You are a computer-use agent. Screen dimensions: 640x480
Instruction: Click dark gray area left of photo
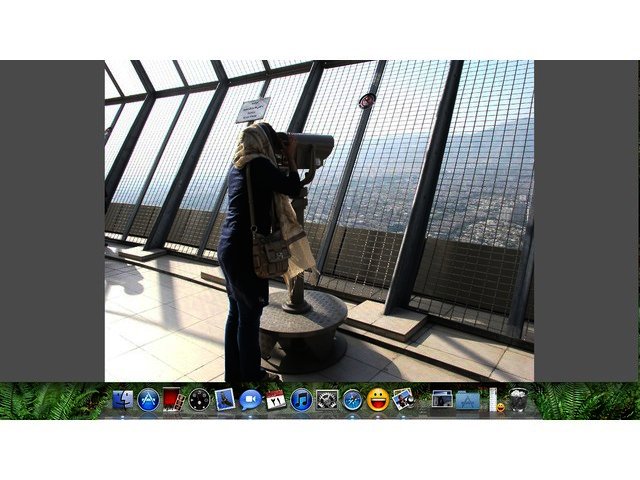(52, 220)
